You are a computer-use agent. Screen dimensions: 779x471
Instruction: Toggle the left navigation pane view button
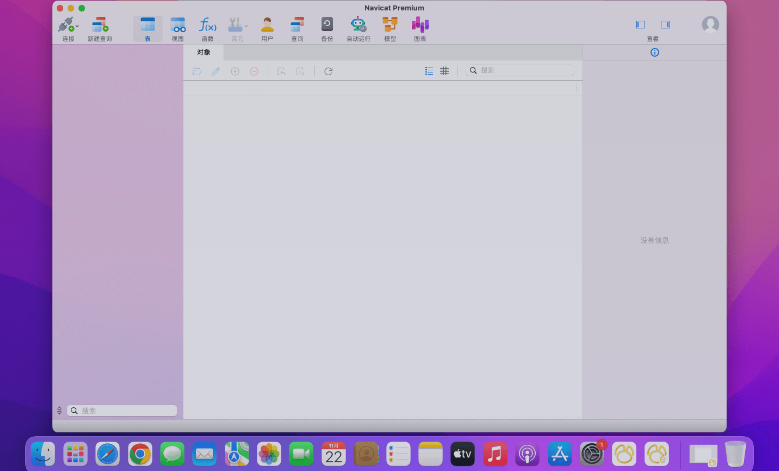(640, 24)
